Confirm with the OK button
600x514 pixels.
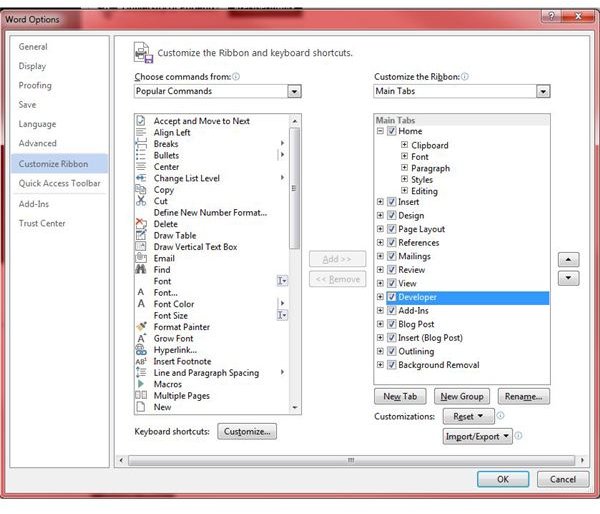(503, 479)
